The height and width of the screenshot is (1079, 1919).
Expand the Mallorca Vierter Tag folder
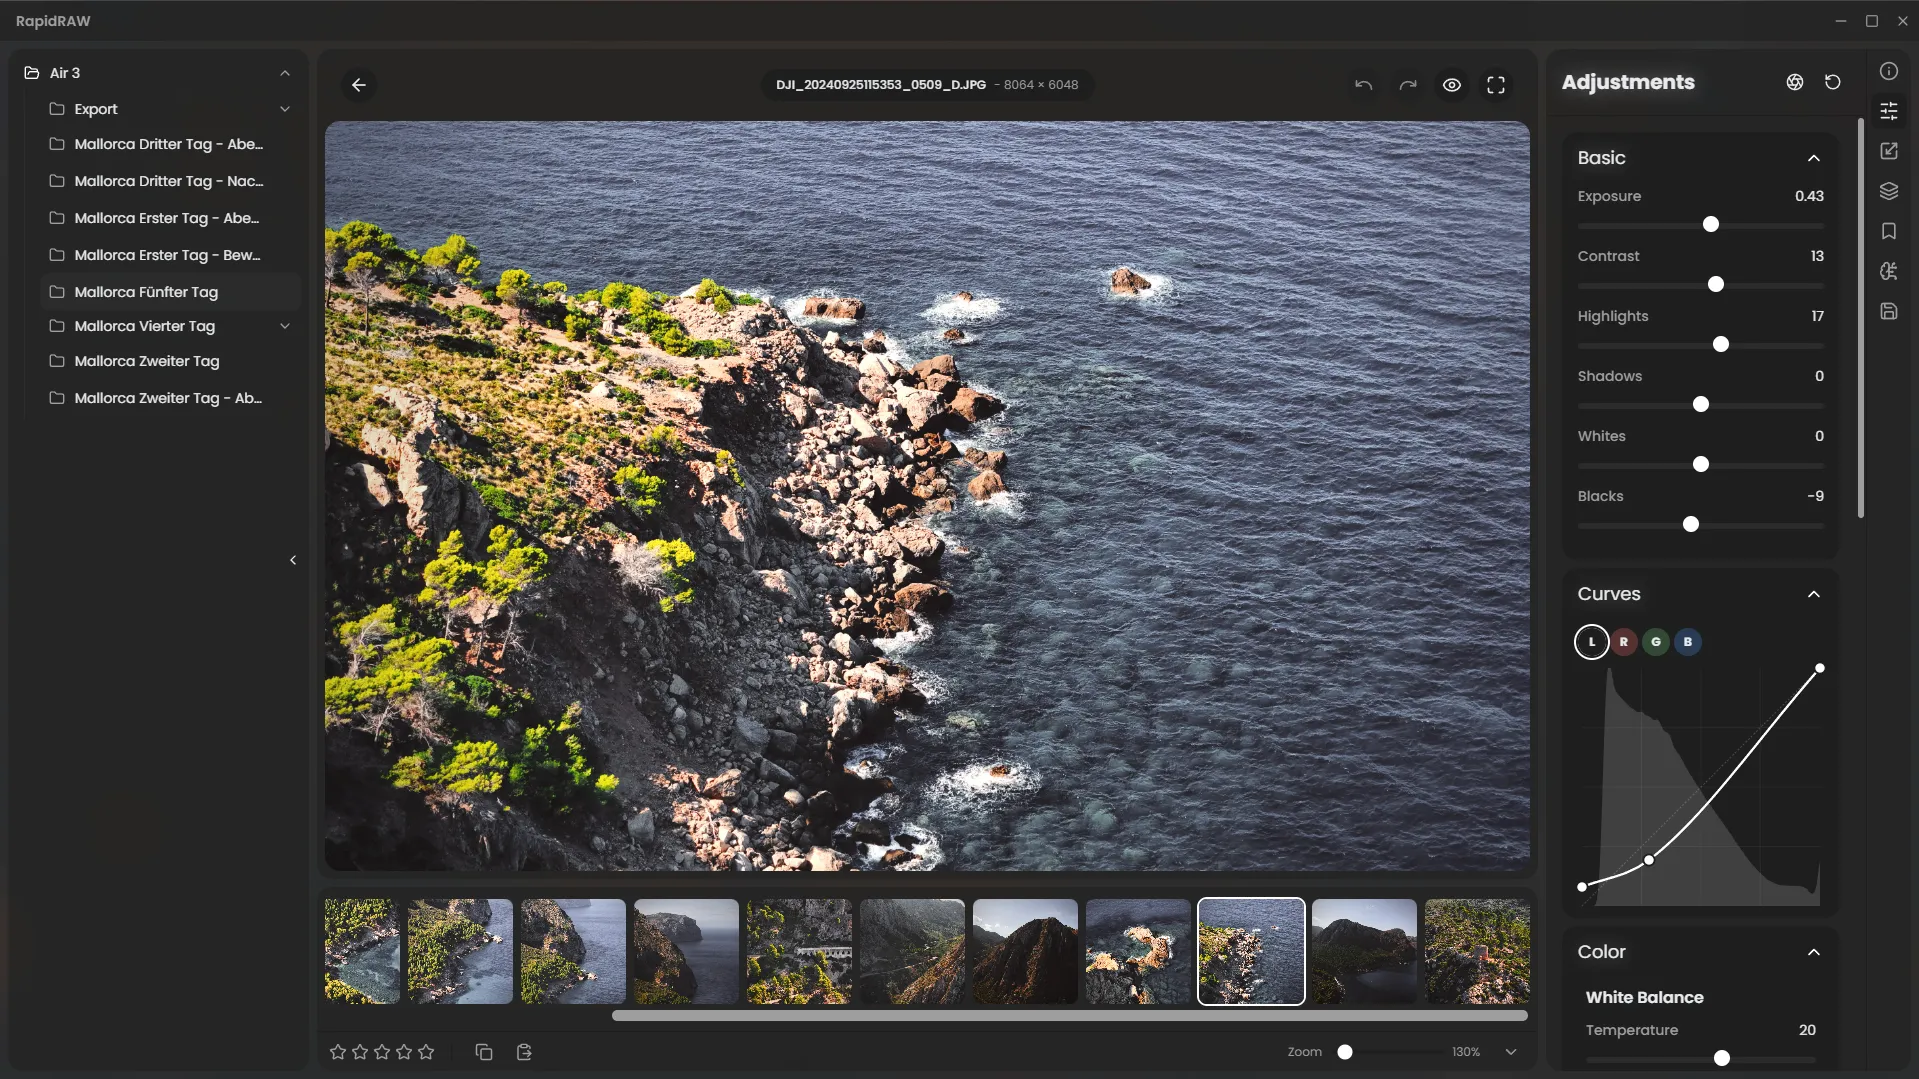tap(285, 326)
